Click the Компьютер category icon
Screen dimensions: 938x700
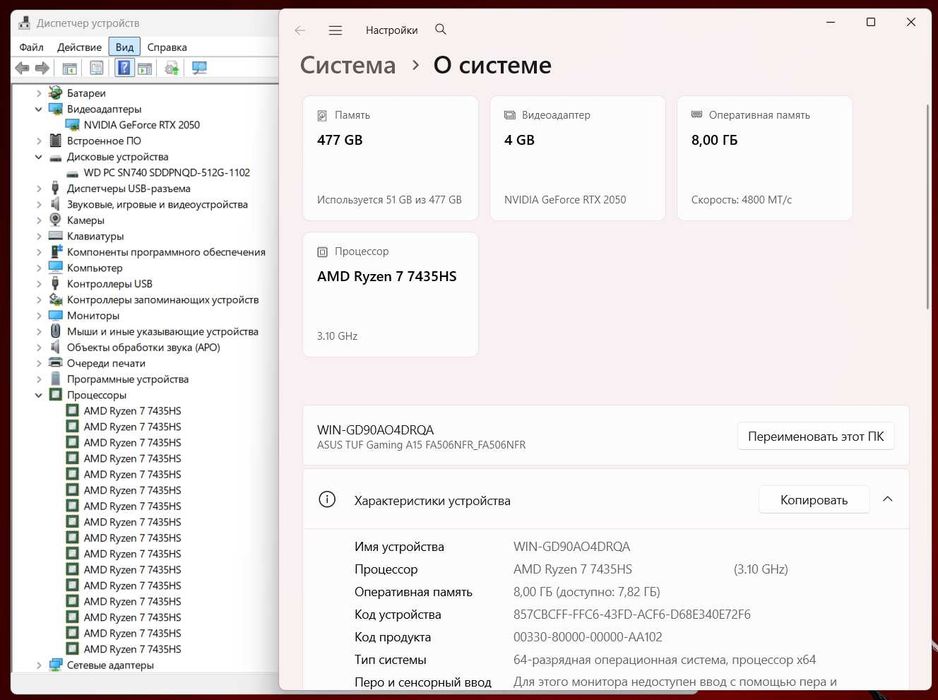coord(56,267)
